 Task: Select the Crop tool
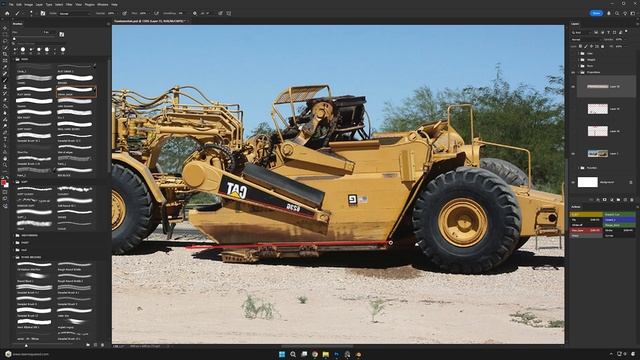5,54
